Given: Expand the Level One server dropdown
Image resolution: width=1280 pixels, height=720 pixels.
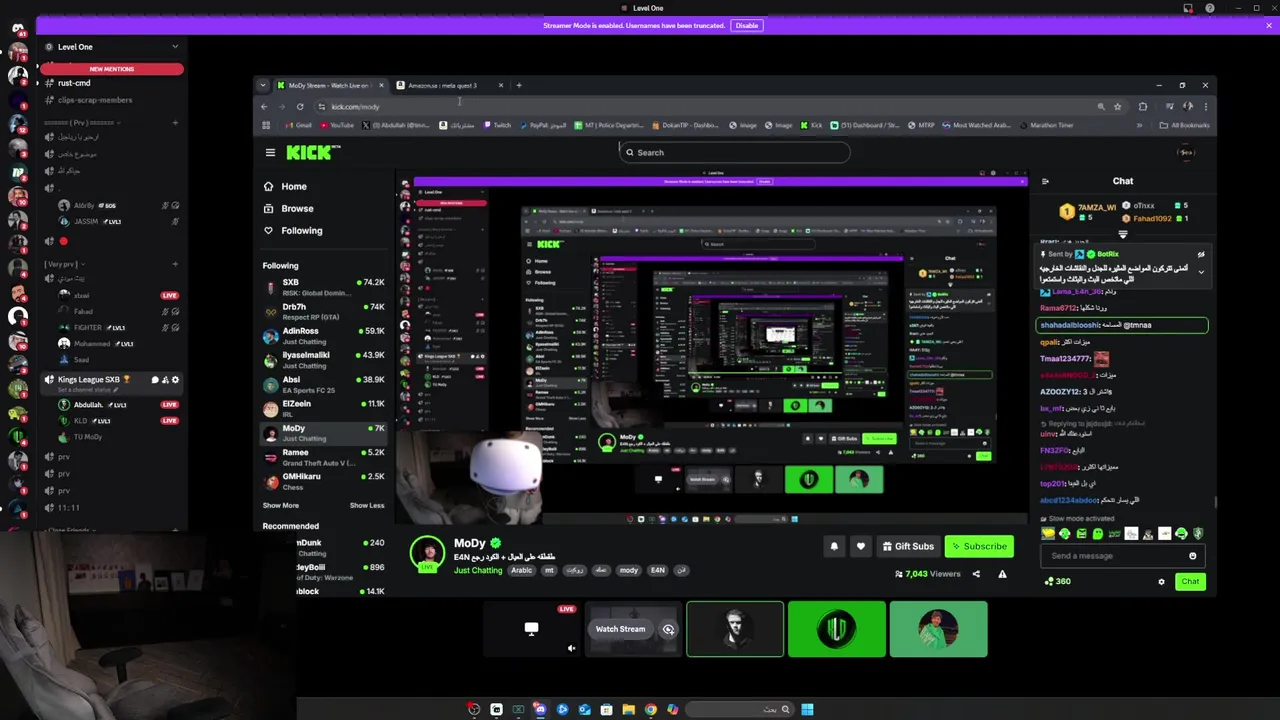Looking at the screenshot, I should pos(175,46).
